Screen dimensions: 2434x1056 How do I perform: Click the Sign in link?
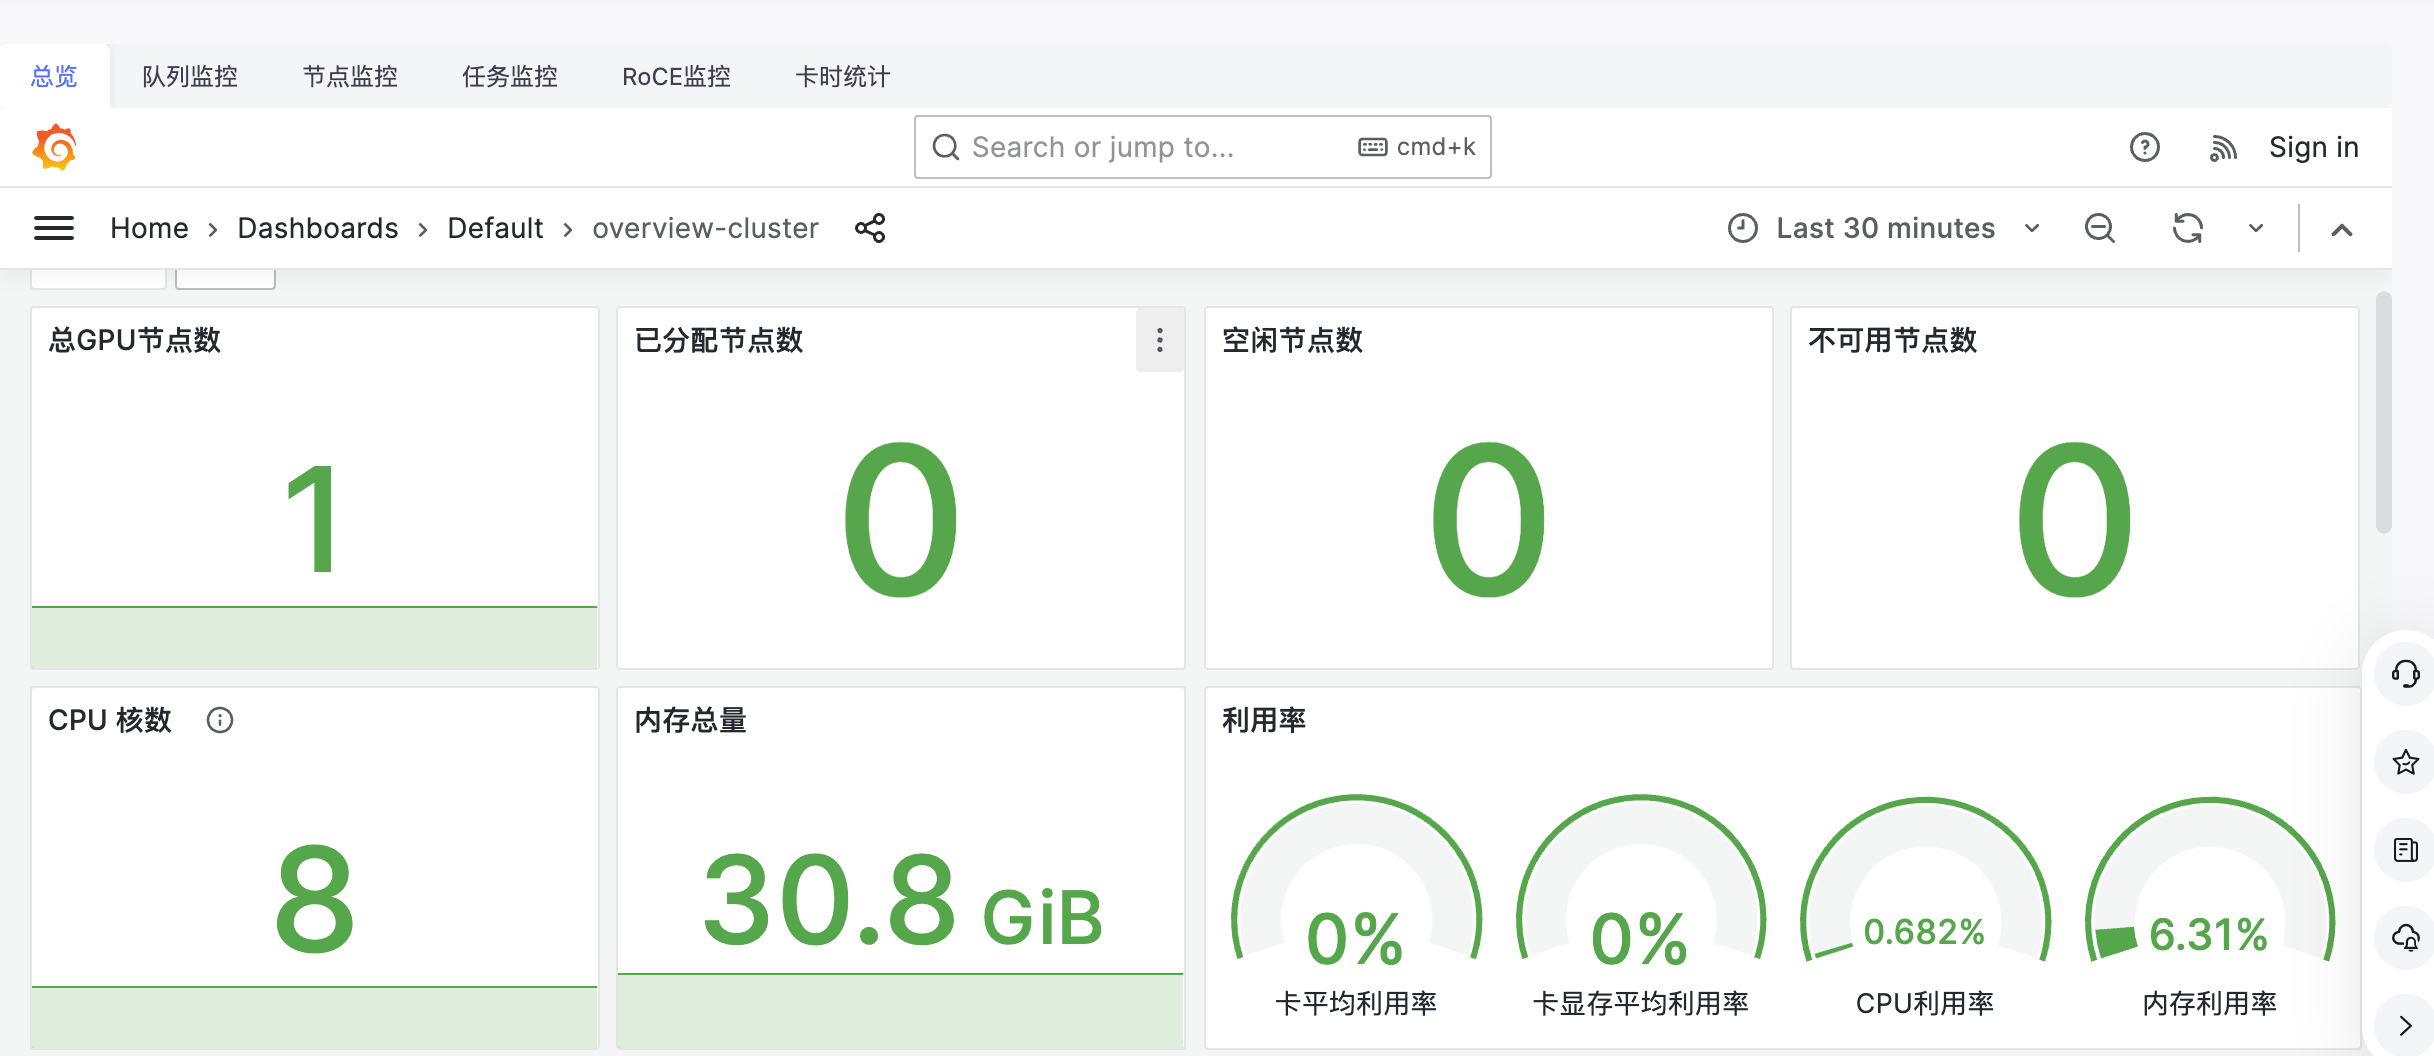[2313, 147]
